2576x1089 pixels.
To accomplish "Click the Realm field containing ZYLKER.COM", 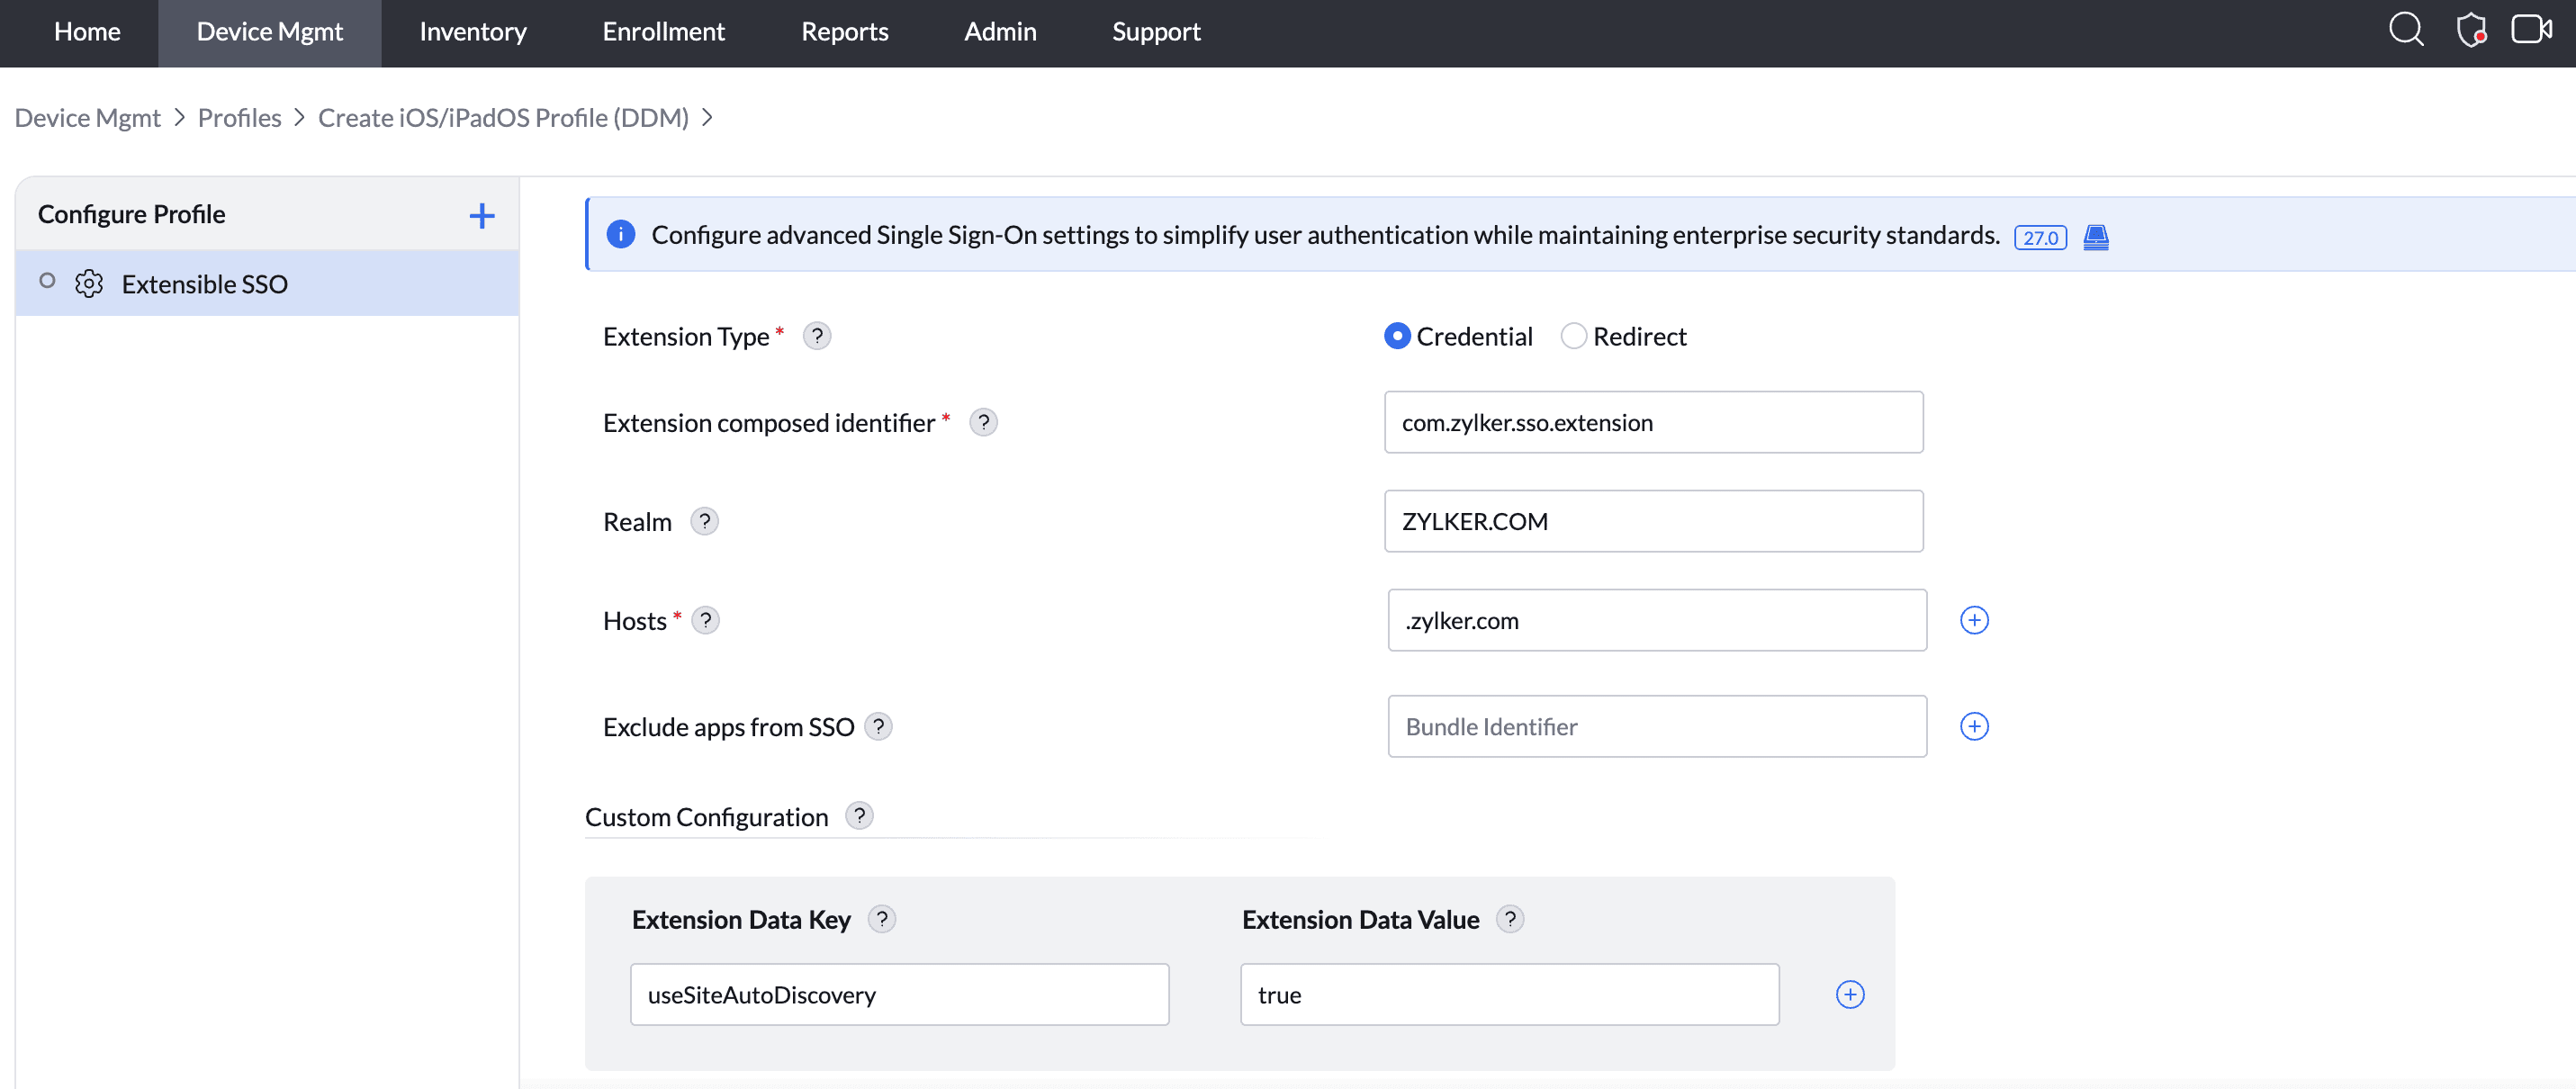I will click(x=1653, y=521).
